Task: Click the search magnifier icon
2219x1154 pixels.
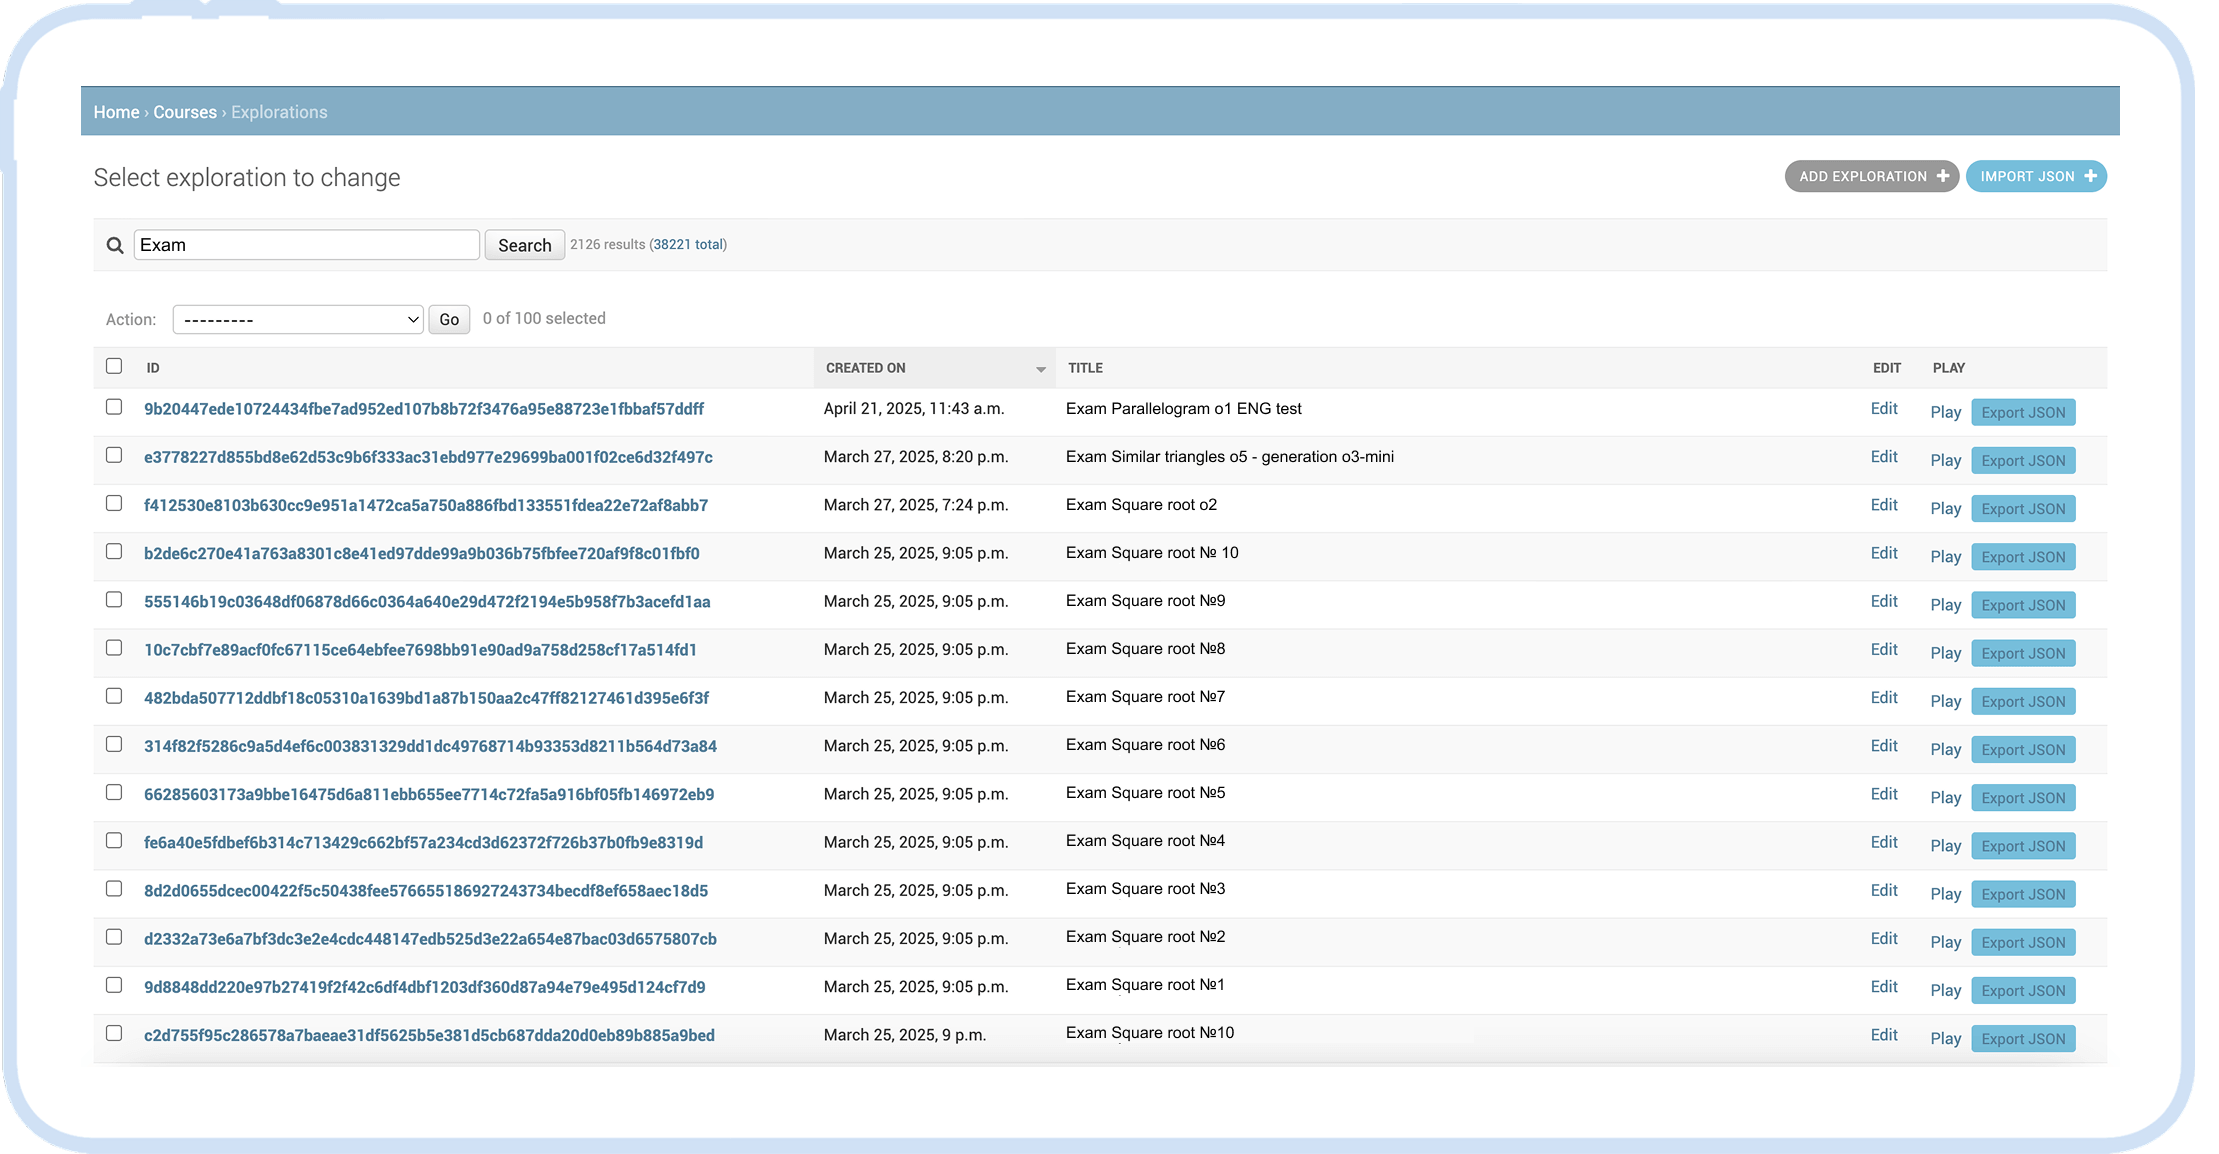Action: [115, 245]
